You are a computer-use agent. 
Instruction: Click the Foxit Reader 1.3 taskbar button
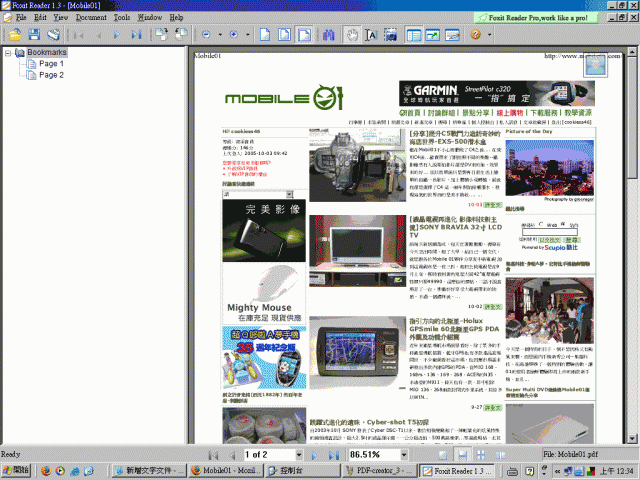click(x=457, y=471)
